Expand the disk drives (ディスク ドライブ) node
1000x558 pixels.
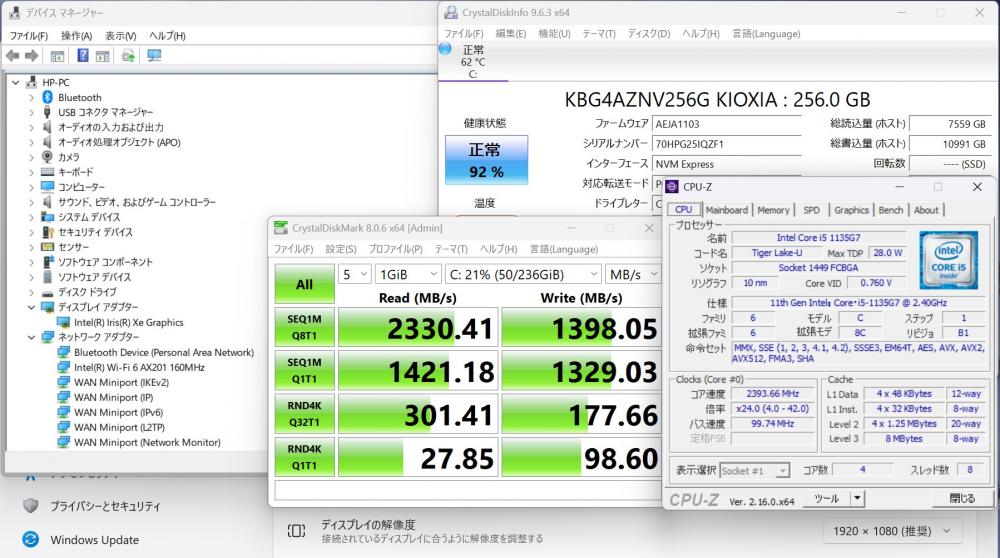coord(31,292)
